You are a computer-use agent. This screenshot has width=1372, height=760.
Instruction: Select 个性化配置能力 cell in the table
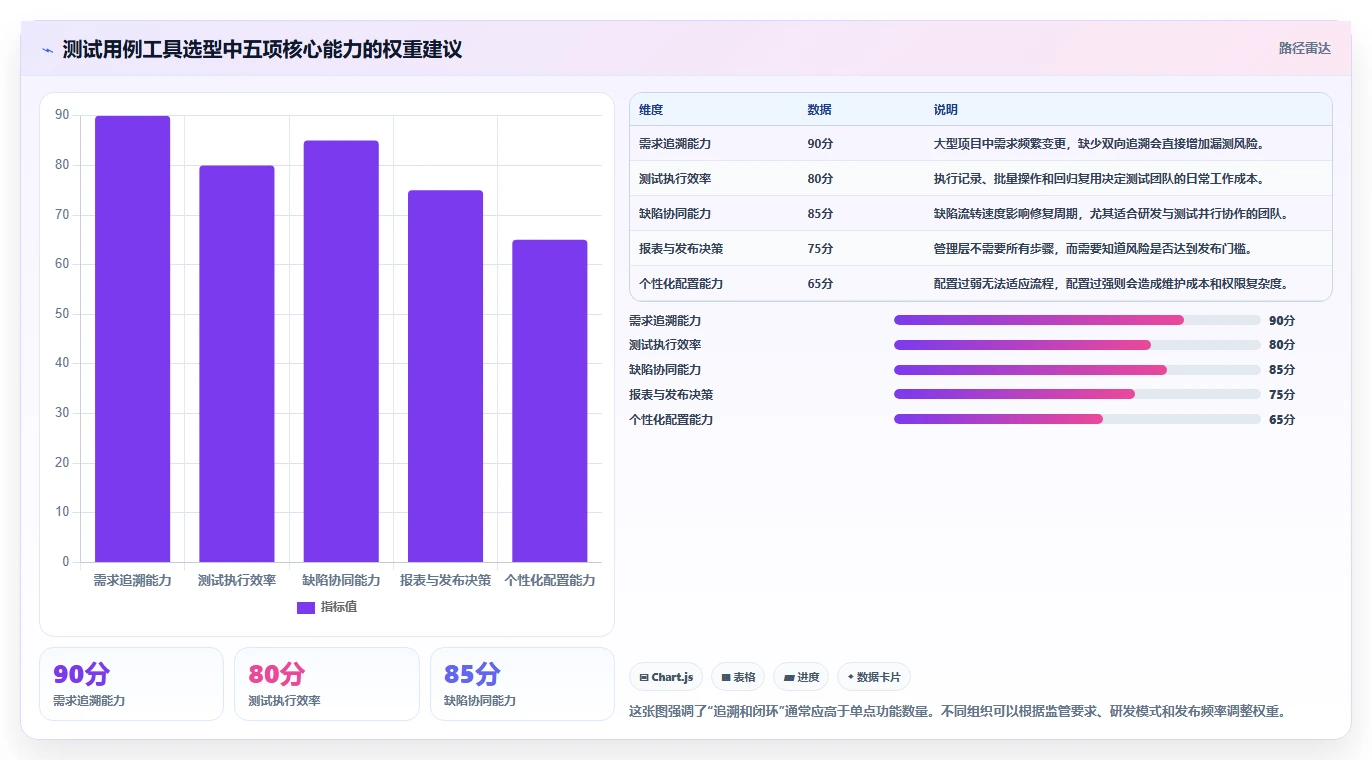681,284
